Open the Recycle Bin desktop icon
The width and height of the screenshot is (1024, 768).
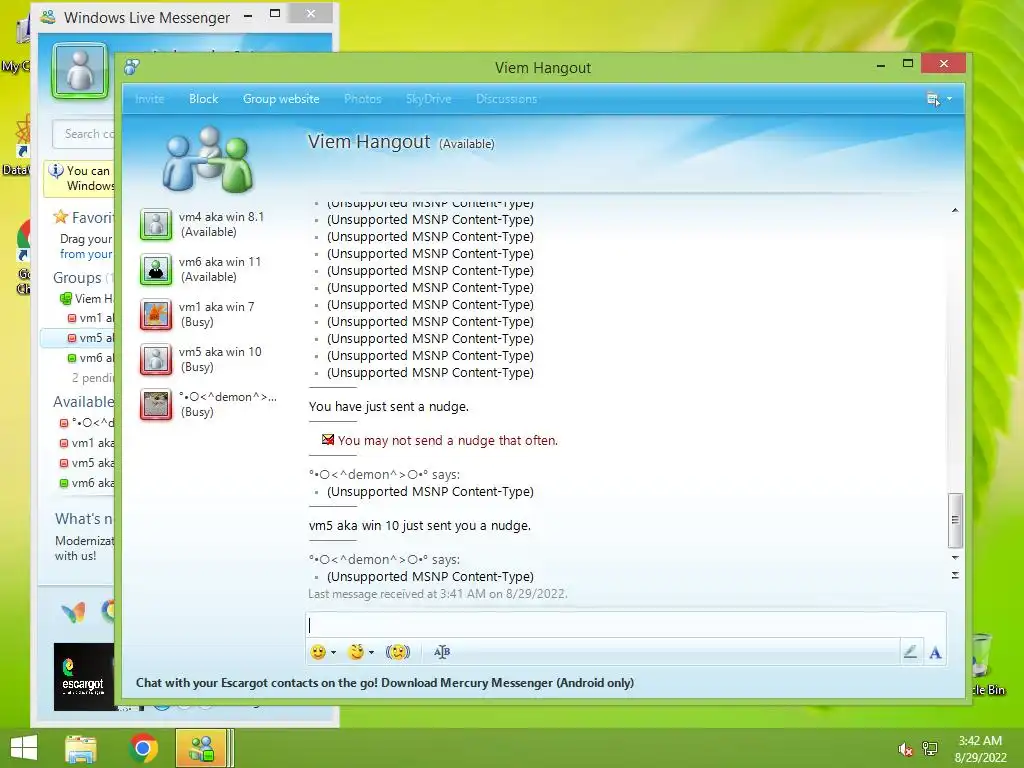[x=982, y=663]
